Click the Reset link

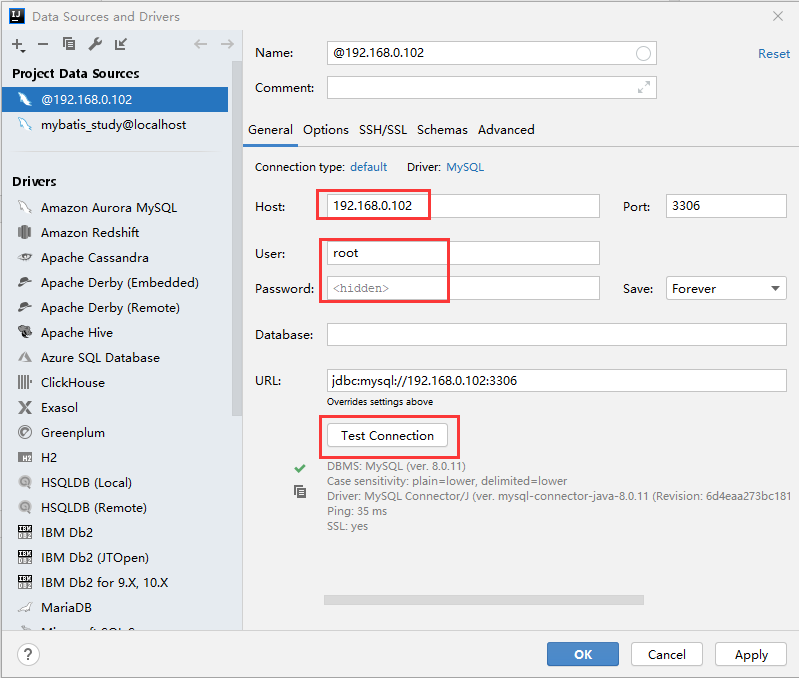point(774,53)
